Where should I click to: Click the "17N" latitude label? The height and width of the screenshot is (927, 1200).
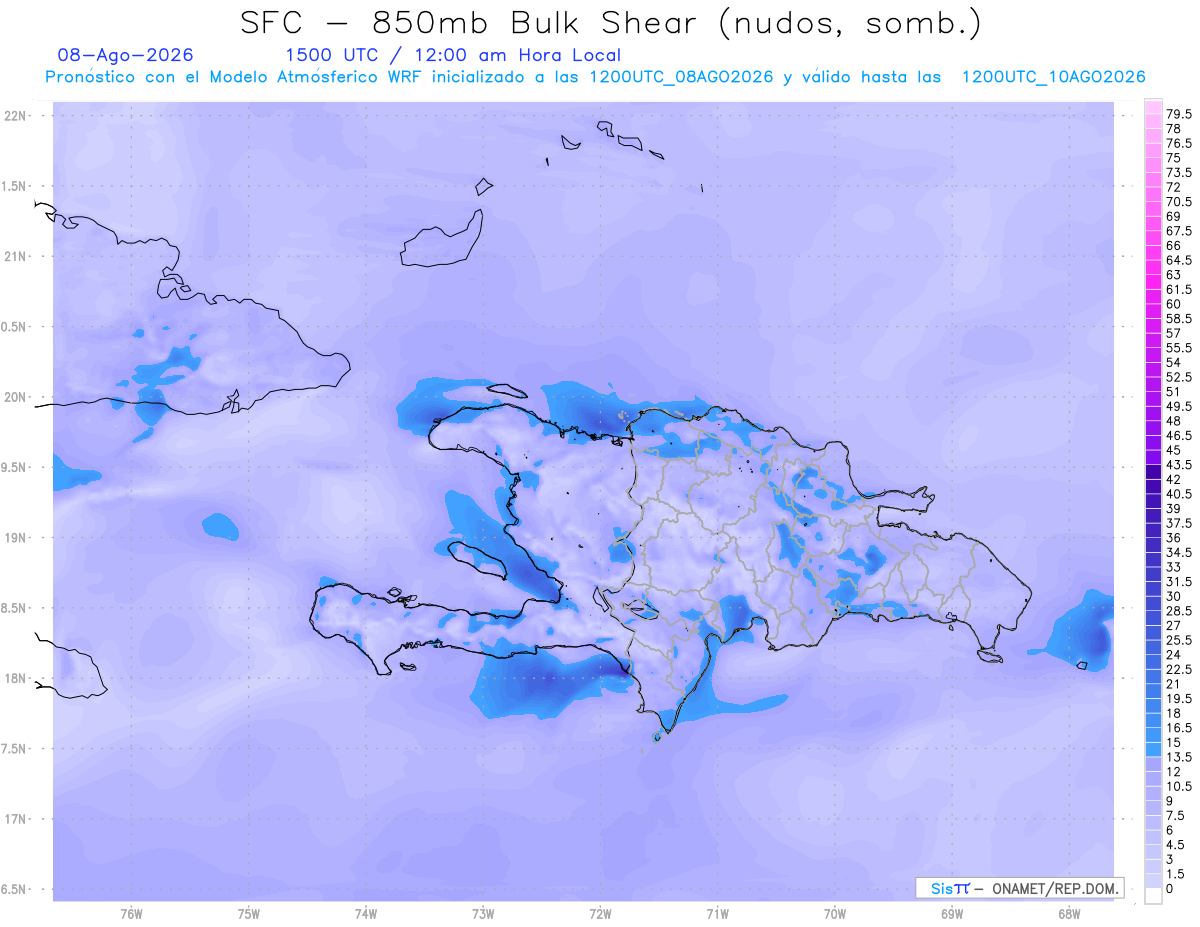click(16, 820)
